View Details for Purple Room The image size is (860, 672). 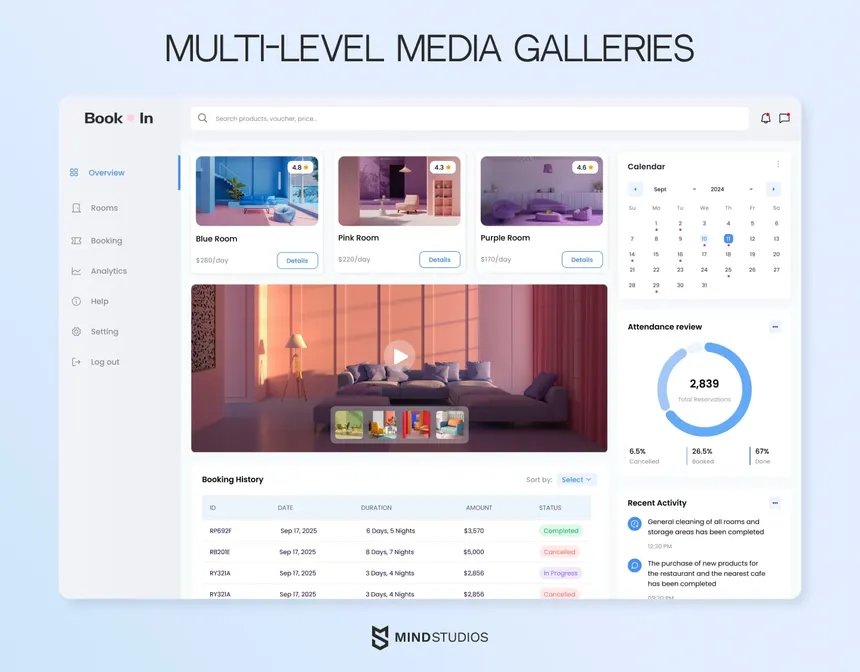coord(582,259)
